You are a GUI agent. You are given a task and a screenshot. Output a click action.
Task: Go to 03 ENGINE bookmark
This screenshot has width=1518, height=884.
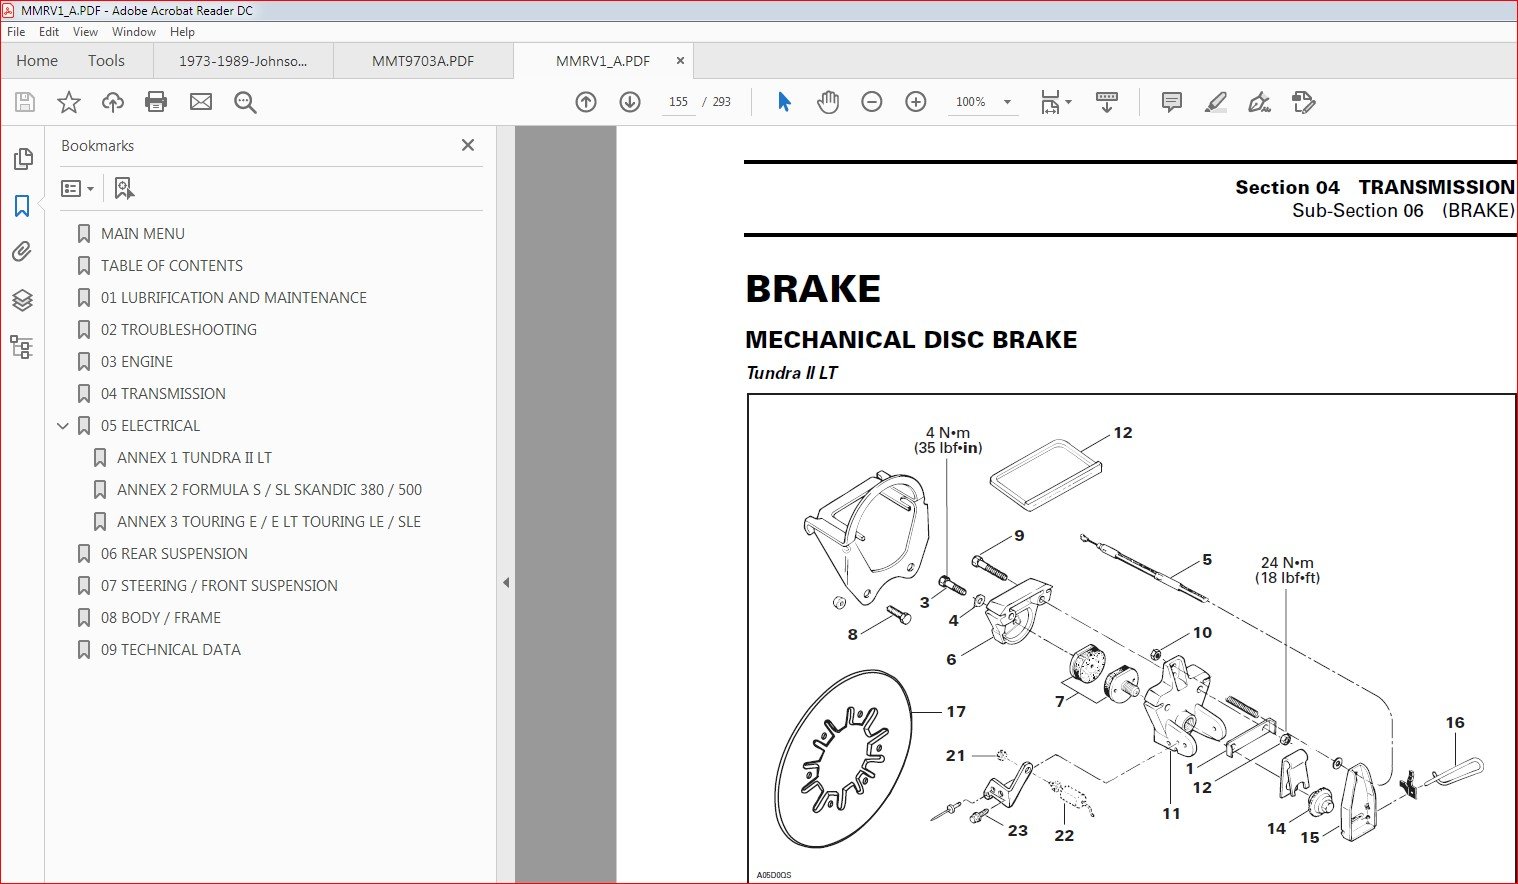pyautogui.click(x=137, y=362)
